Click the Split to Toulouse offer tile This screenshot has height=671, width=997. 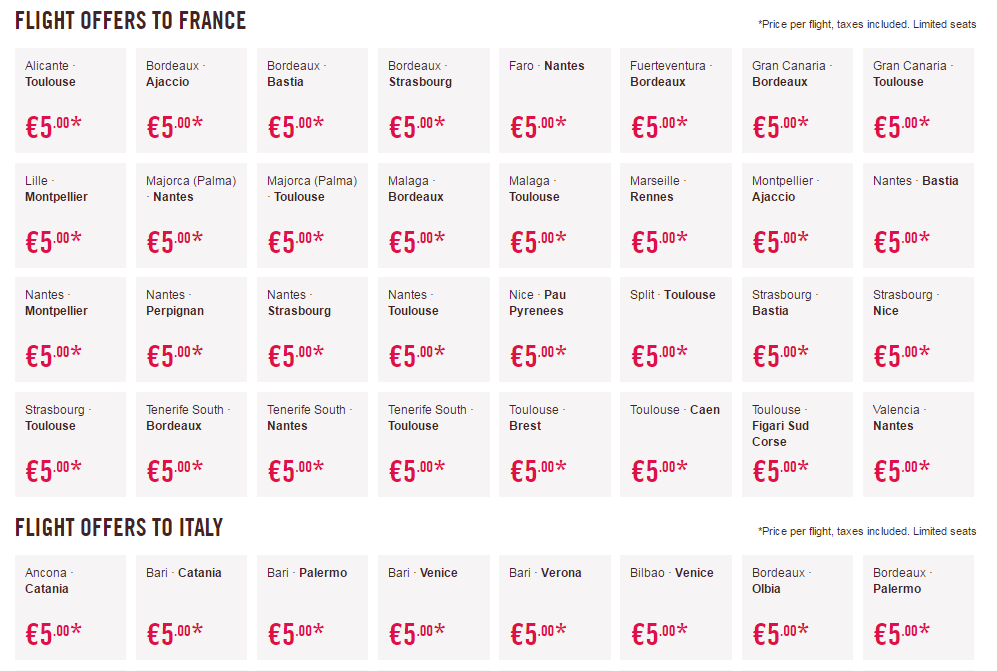pyautogui.click(x=676, y=329)
